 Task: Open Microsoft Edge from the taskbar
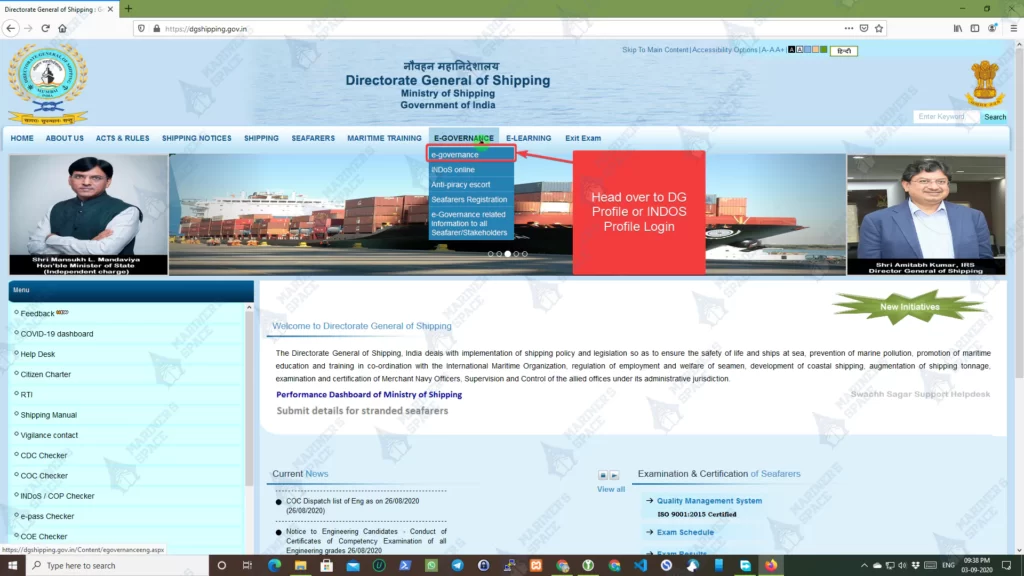coord(274,565)
